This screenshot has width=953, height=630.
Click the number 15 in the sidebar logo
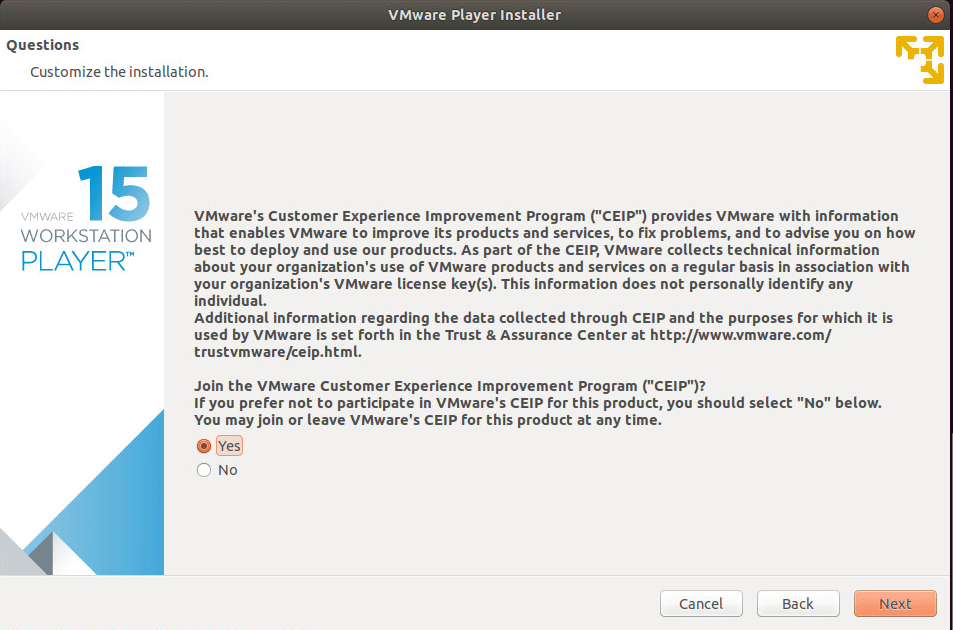(x=111, y=191)
